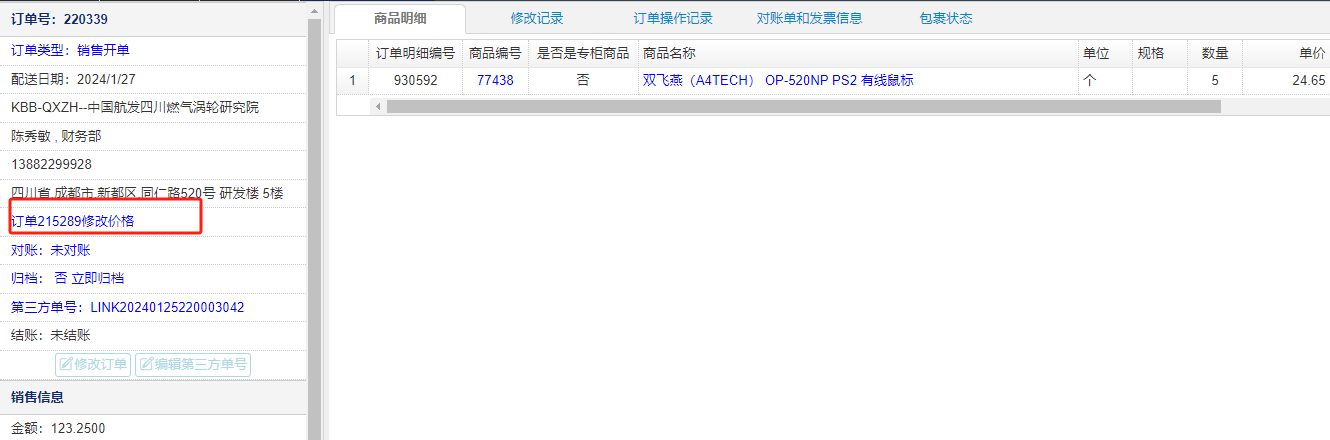Viewport: 1330px width, 440px height.
Task: Open the 修改记录 tab
Action: [x=537, y=18]
